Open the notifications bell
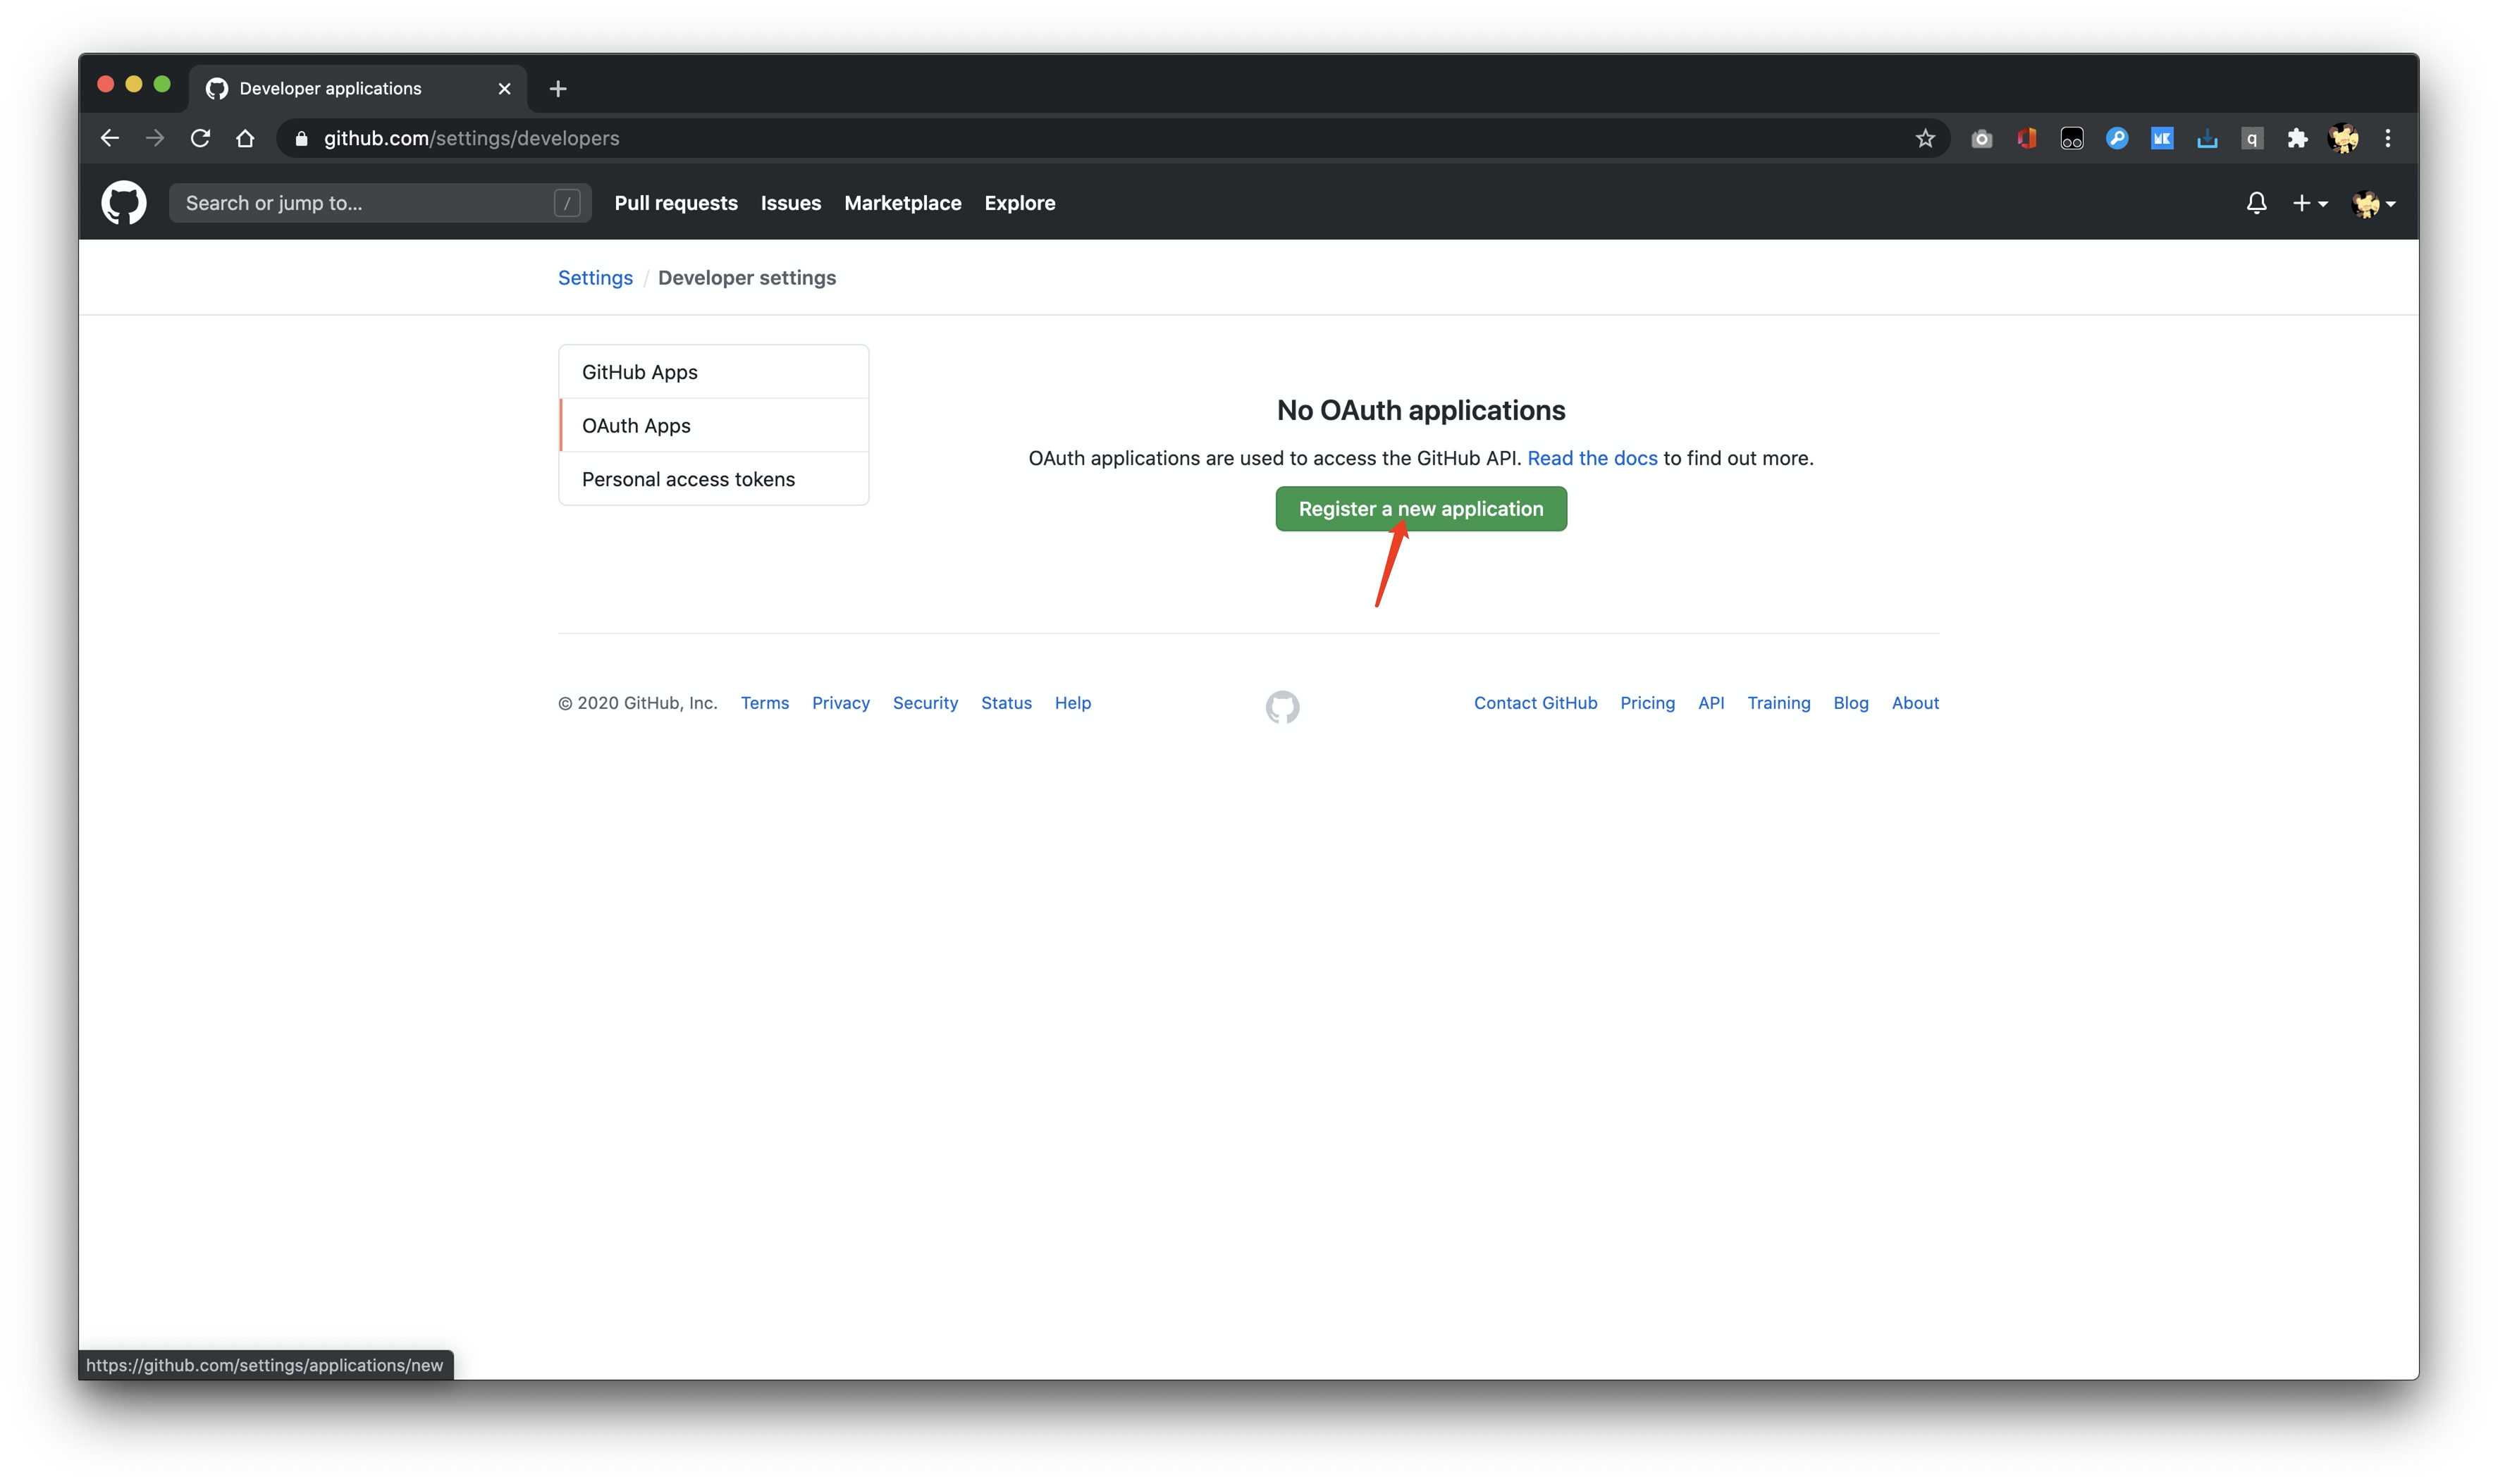The height and width of the screenshot is (1484, 2498). tap(2256, 203)
